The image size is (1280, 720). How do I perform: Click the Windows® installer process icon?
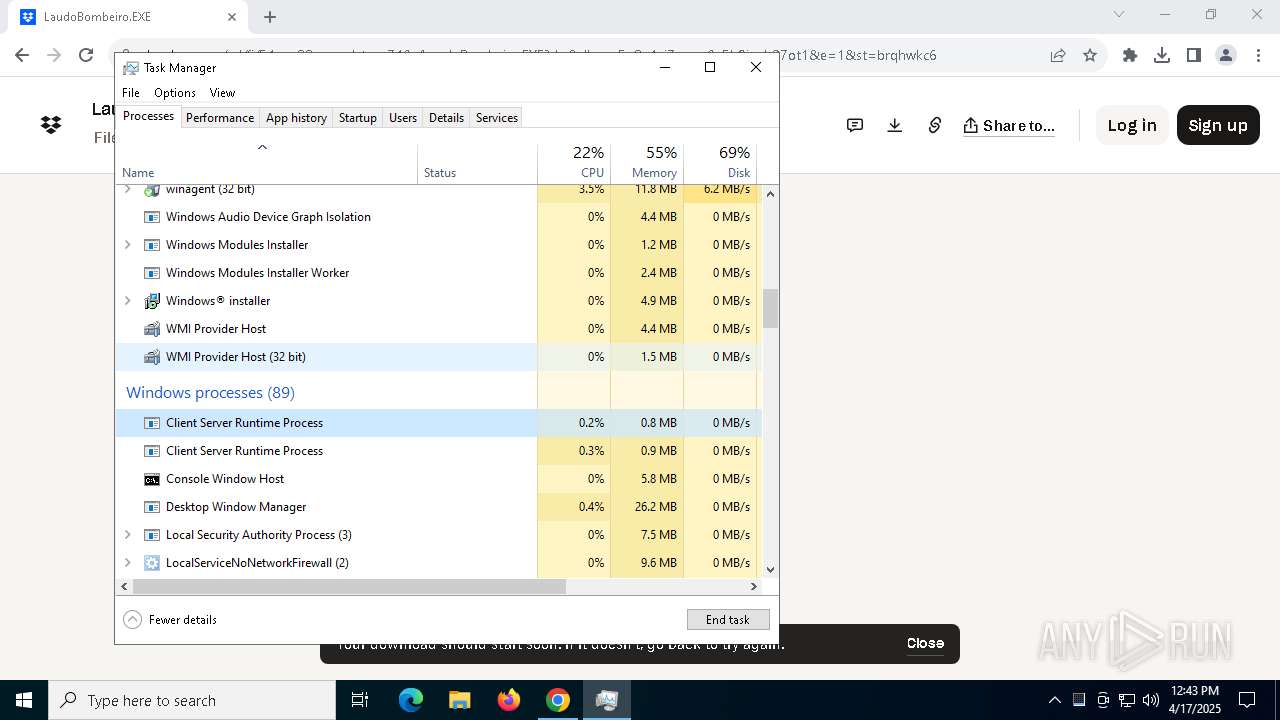pos(152,301)
